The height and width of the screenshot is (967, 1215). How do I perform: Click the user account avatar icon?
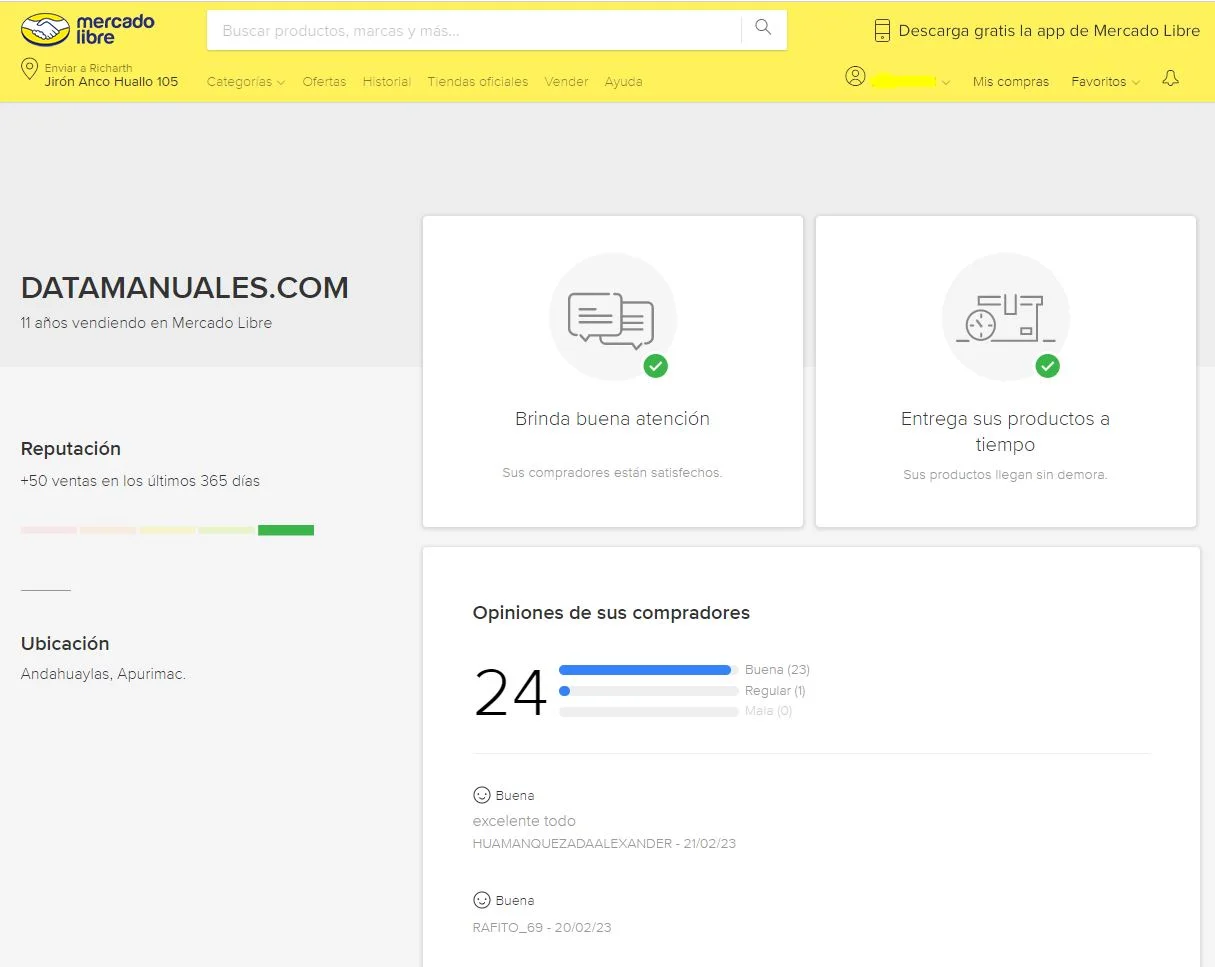point(855,76)
